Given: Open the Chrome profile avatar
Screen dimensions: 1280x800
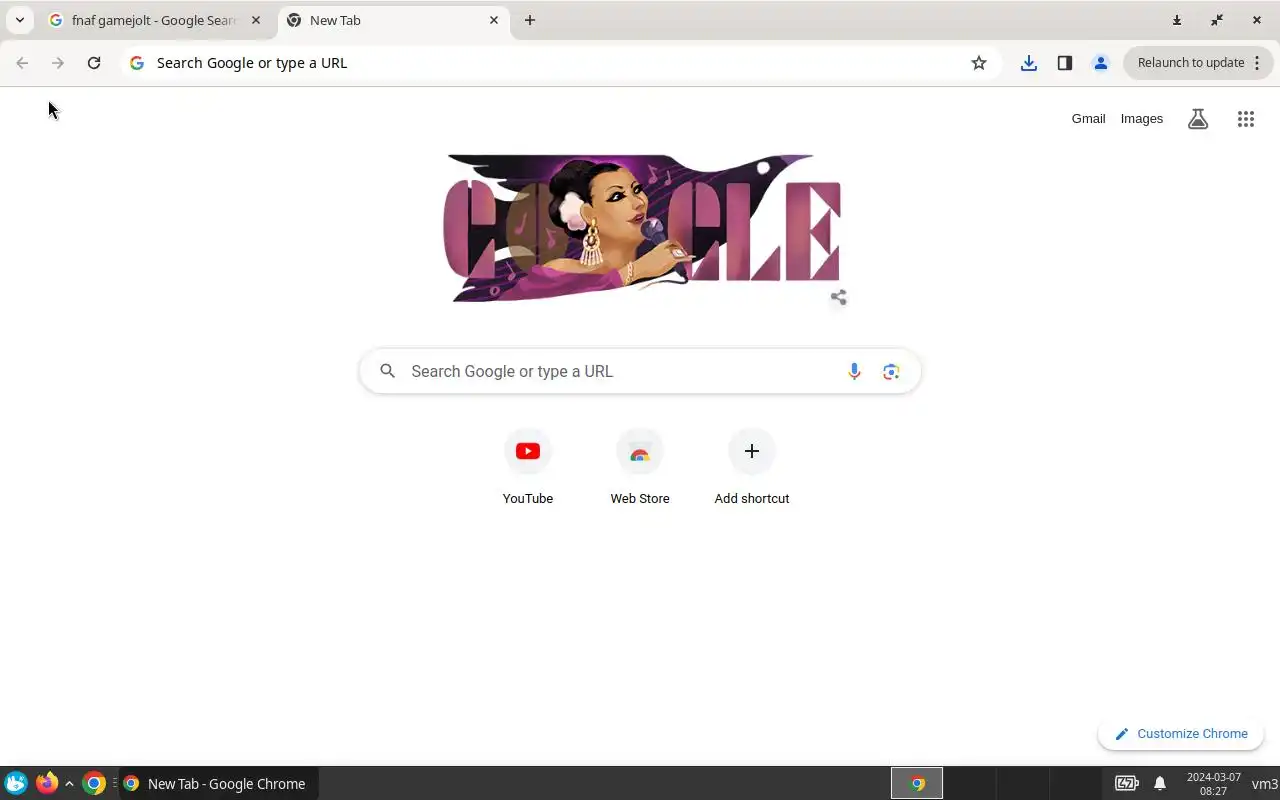Looking at the screenshot, I should 1101,63.
